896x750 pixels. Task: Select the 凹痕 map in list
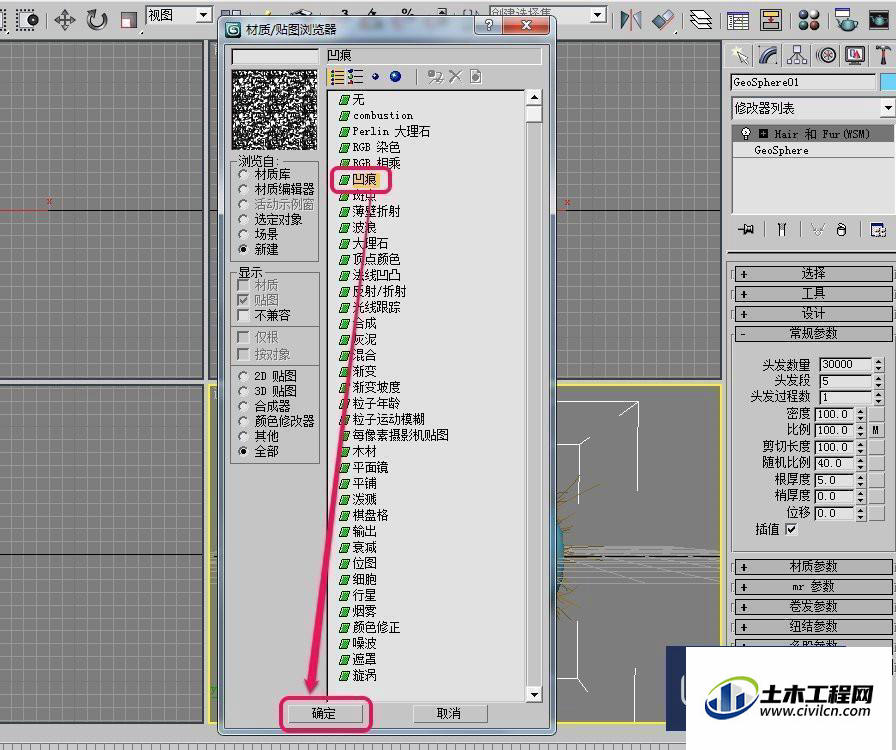[365, 179]
